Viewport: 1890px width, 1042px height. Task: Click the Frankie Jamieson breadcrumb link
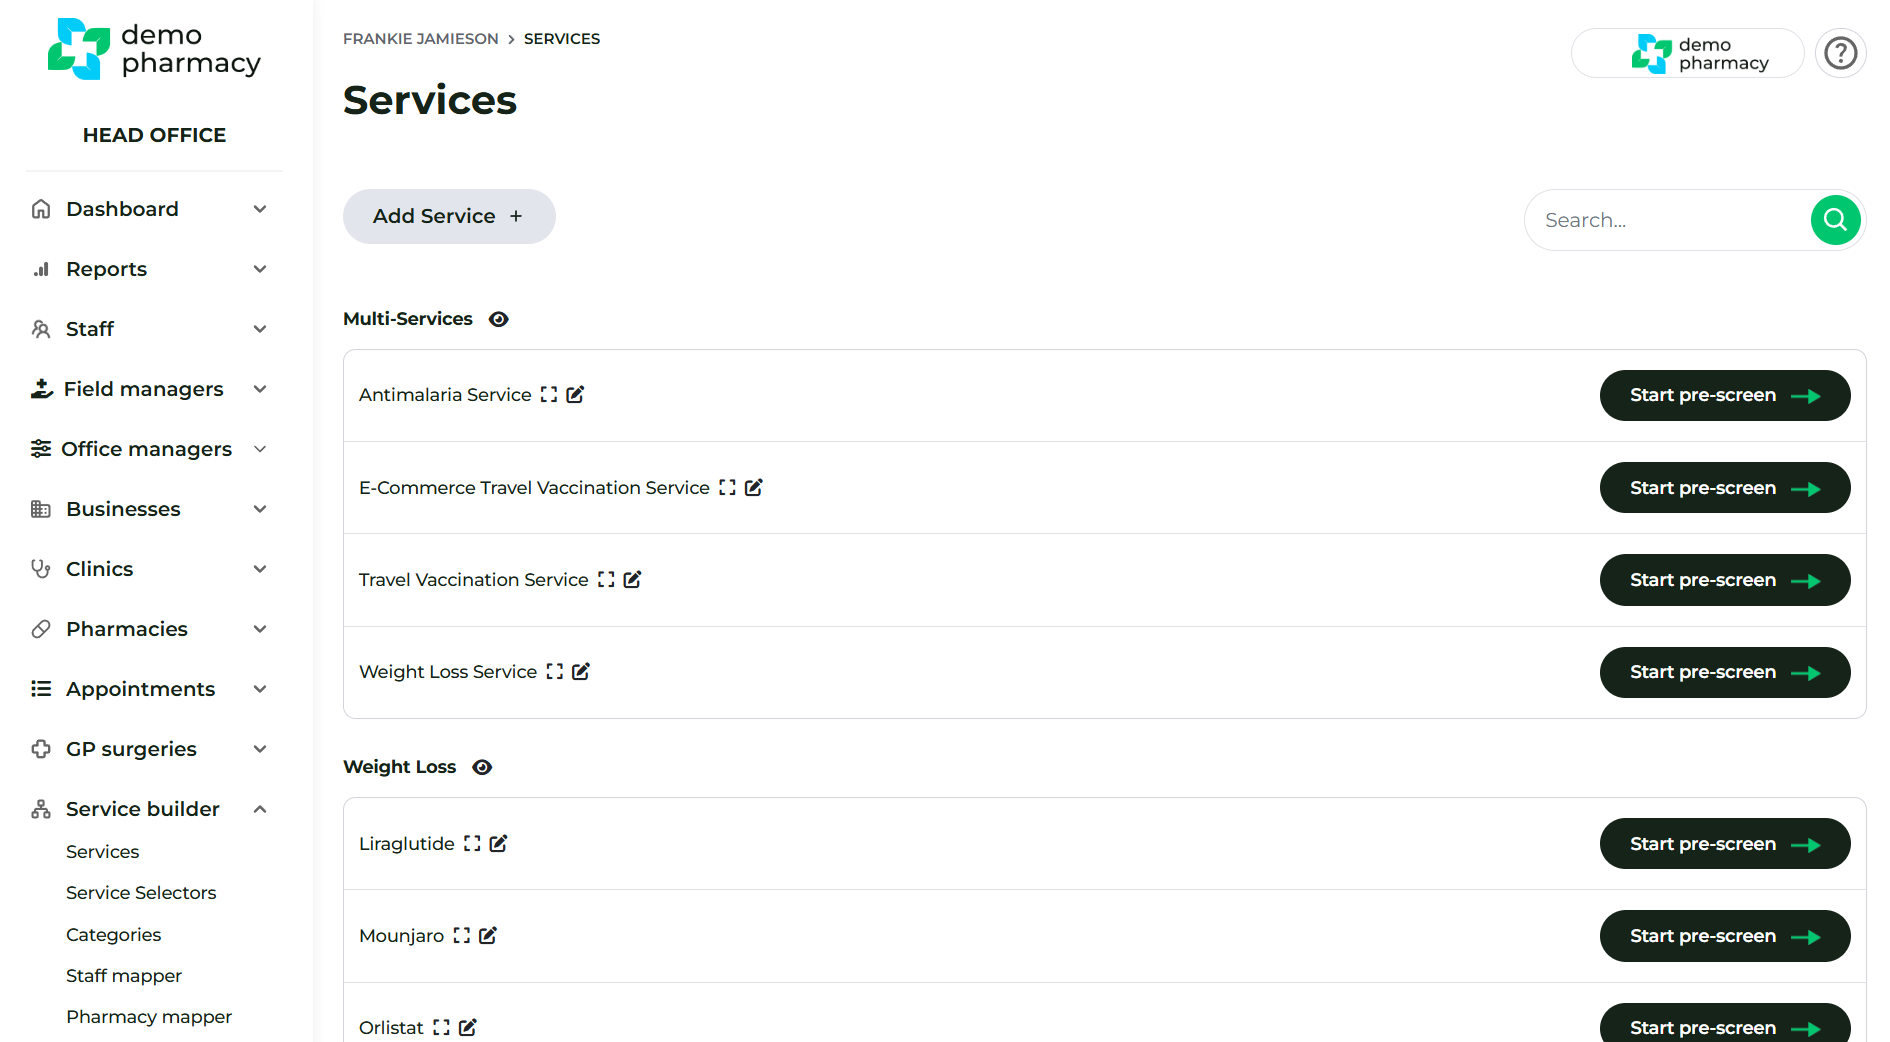pyautogui.click(x=420, y=39)
